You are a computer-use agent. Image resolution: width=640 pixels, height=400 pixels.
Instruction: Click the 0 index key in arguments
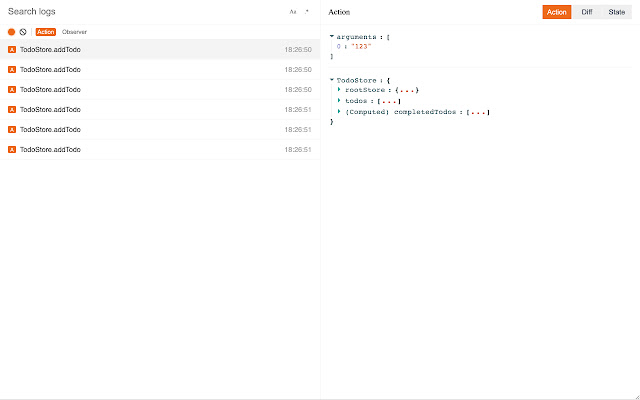click(338, 47)
